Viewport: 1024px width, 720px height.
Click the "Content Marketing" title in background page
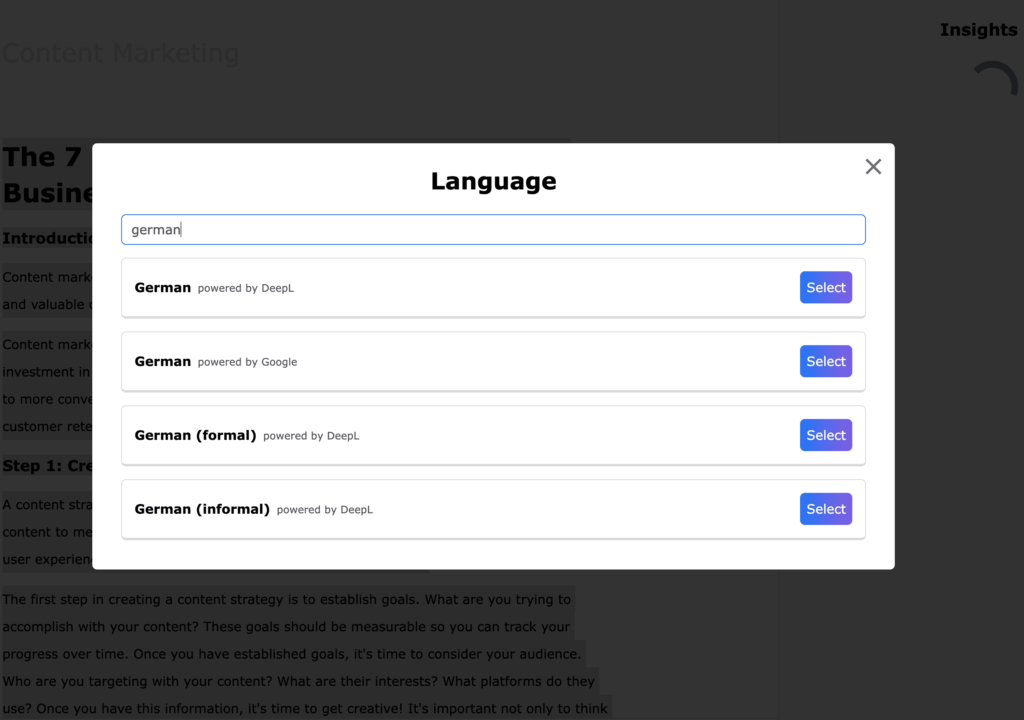(x=121, y=53)
